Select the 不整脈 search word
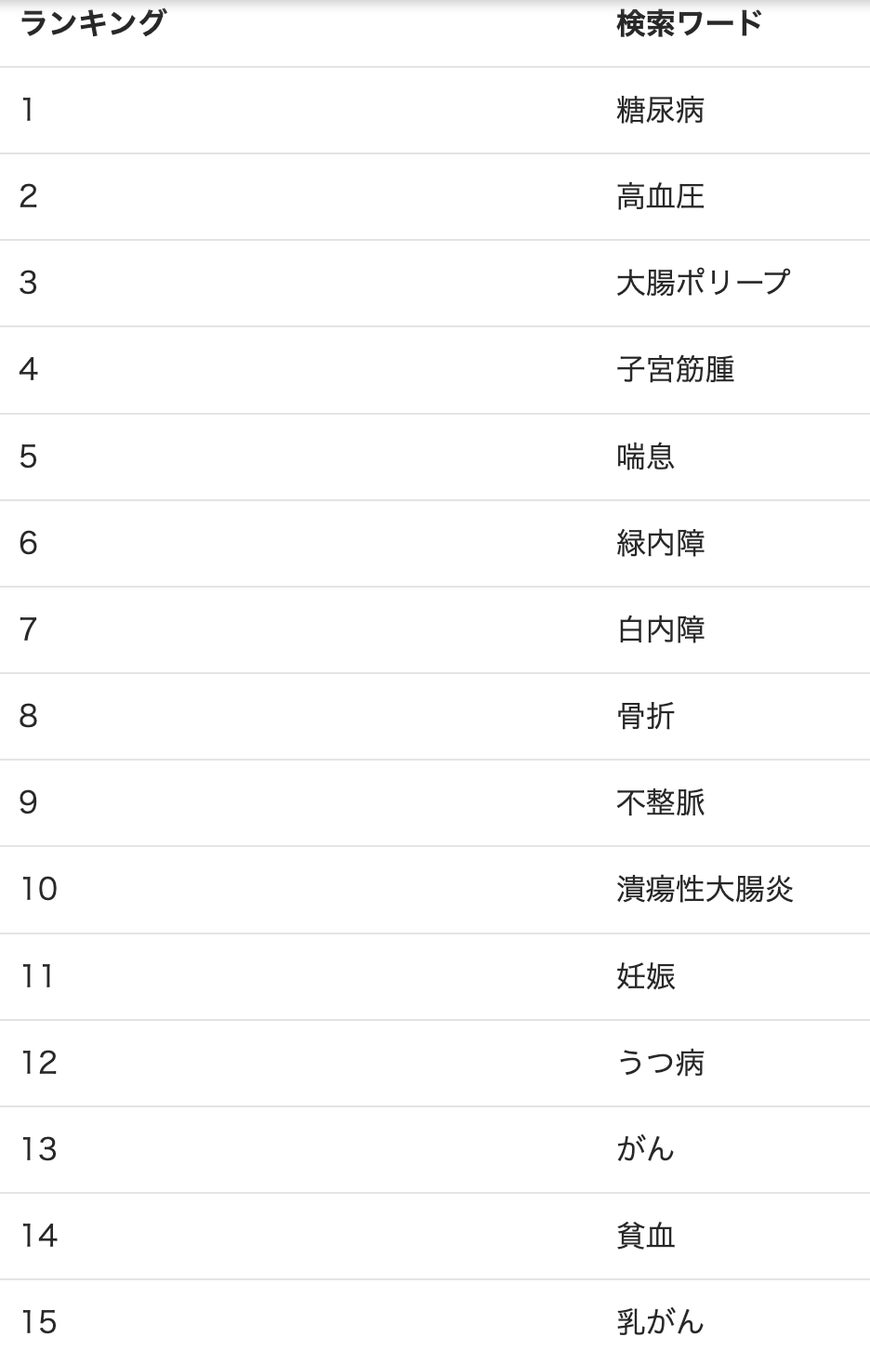Image resolution: width=870 pixels, height=1350 pixels. [x=660, y=803]
